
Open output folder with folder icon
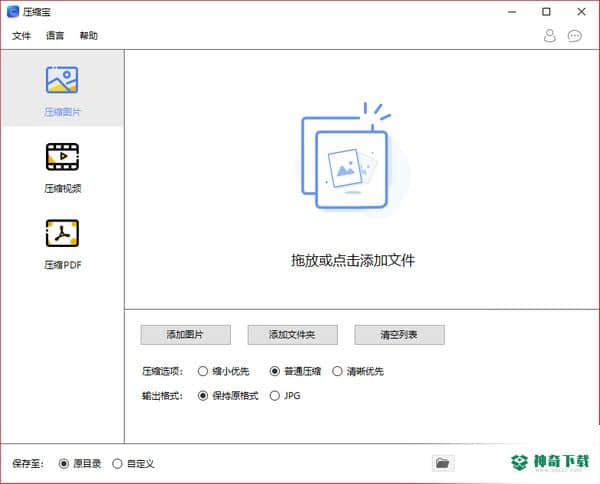(443, 463)
